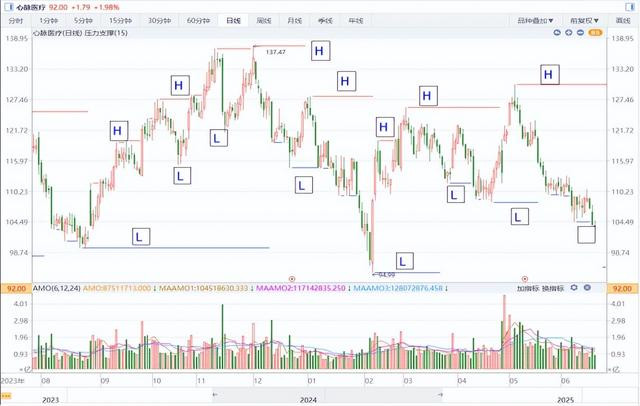Click the icon at the window's top-left corner
Image resolution: width=640 pixels, height=406 pixels.
(9, 7)
